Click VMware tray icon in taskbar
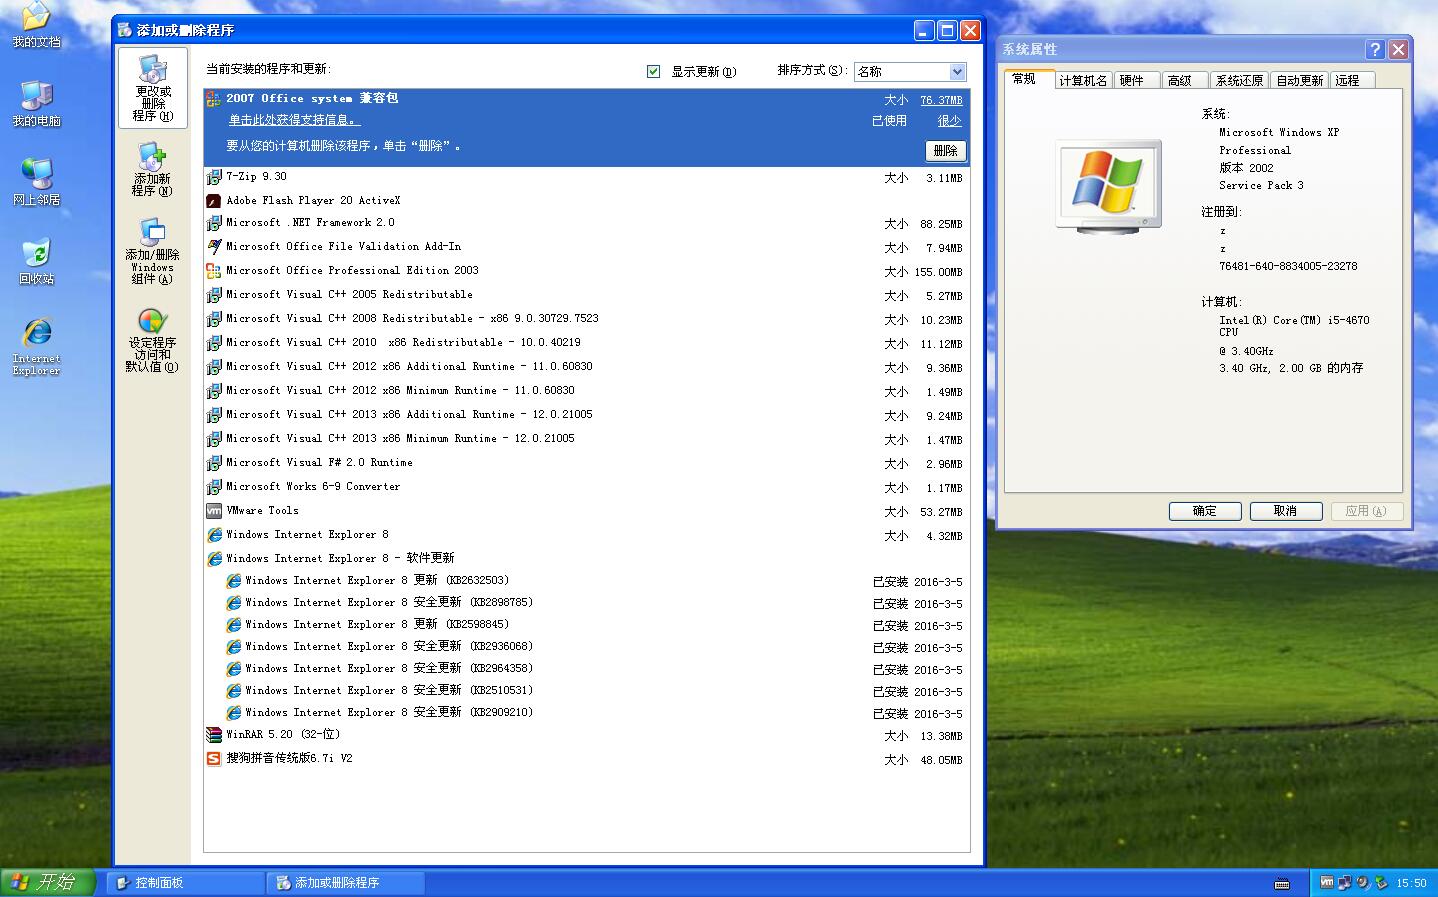The height and width of the screenshot is (897, 1438). 1327,882
